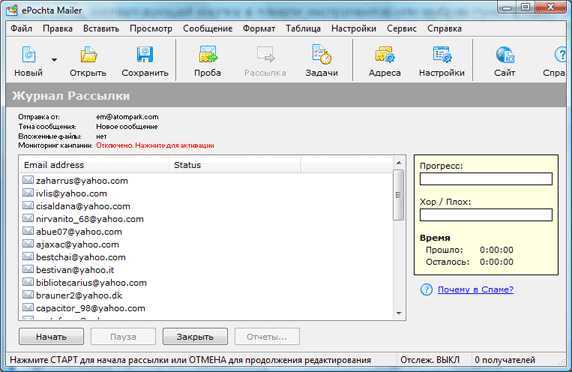Open the Адреса address book icon
The height and width of the screenshot is (372, 572).
click(384, 55)
